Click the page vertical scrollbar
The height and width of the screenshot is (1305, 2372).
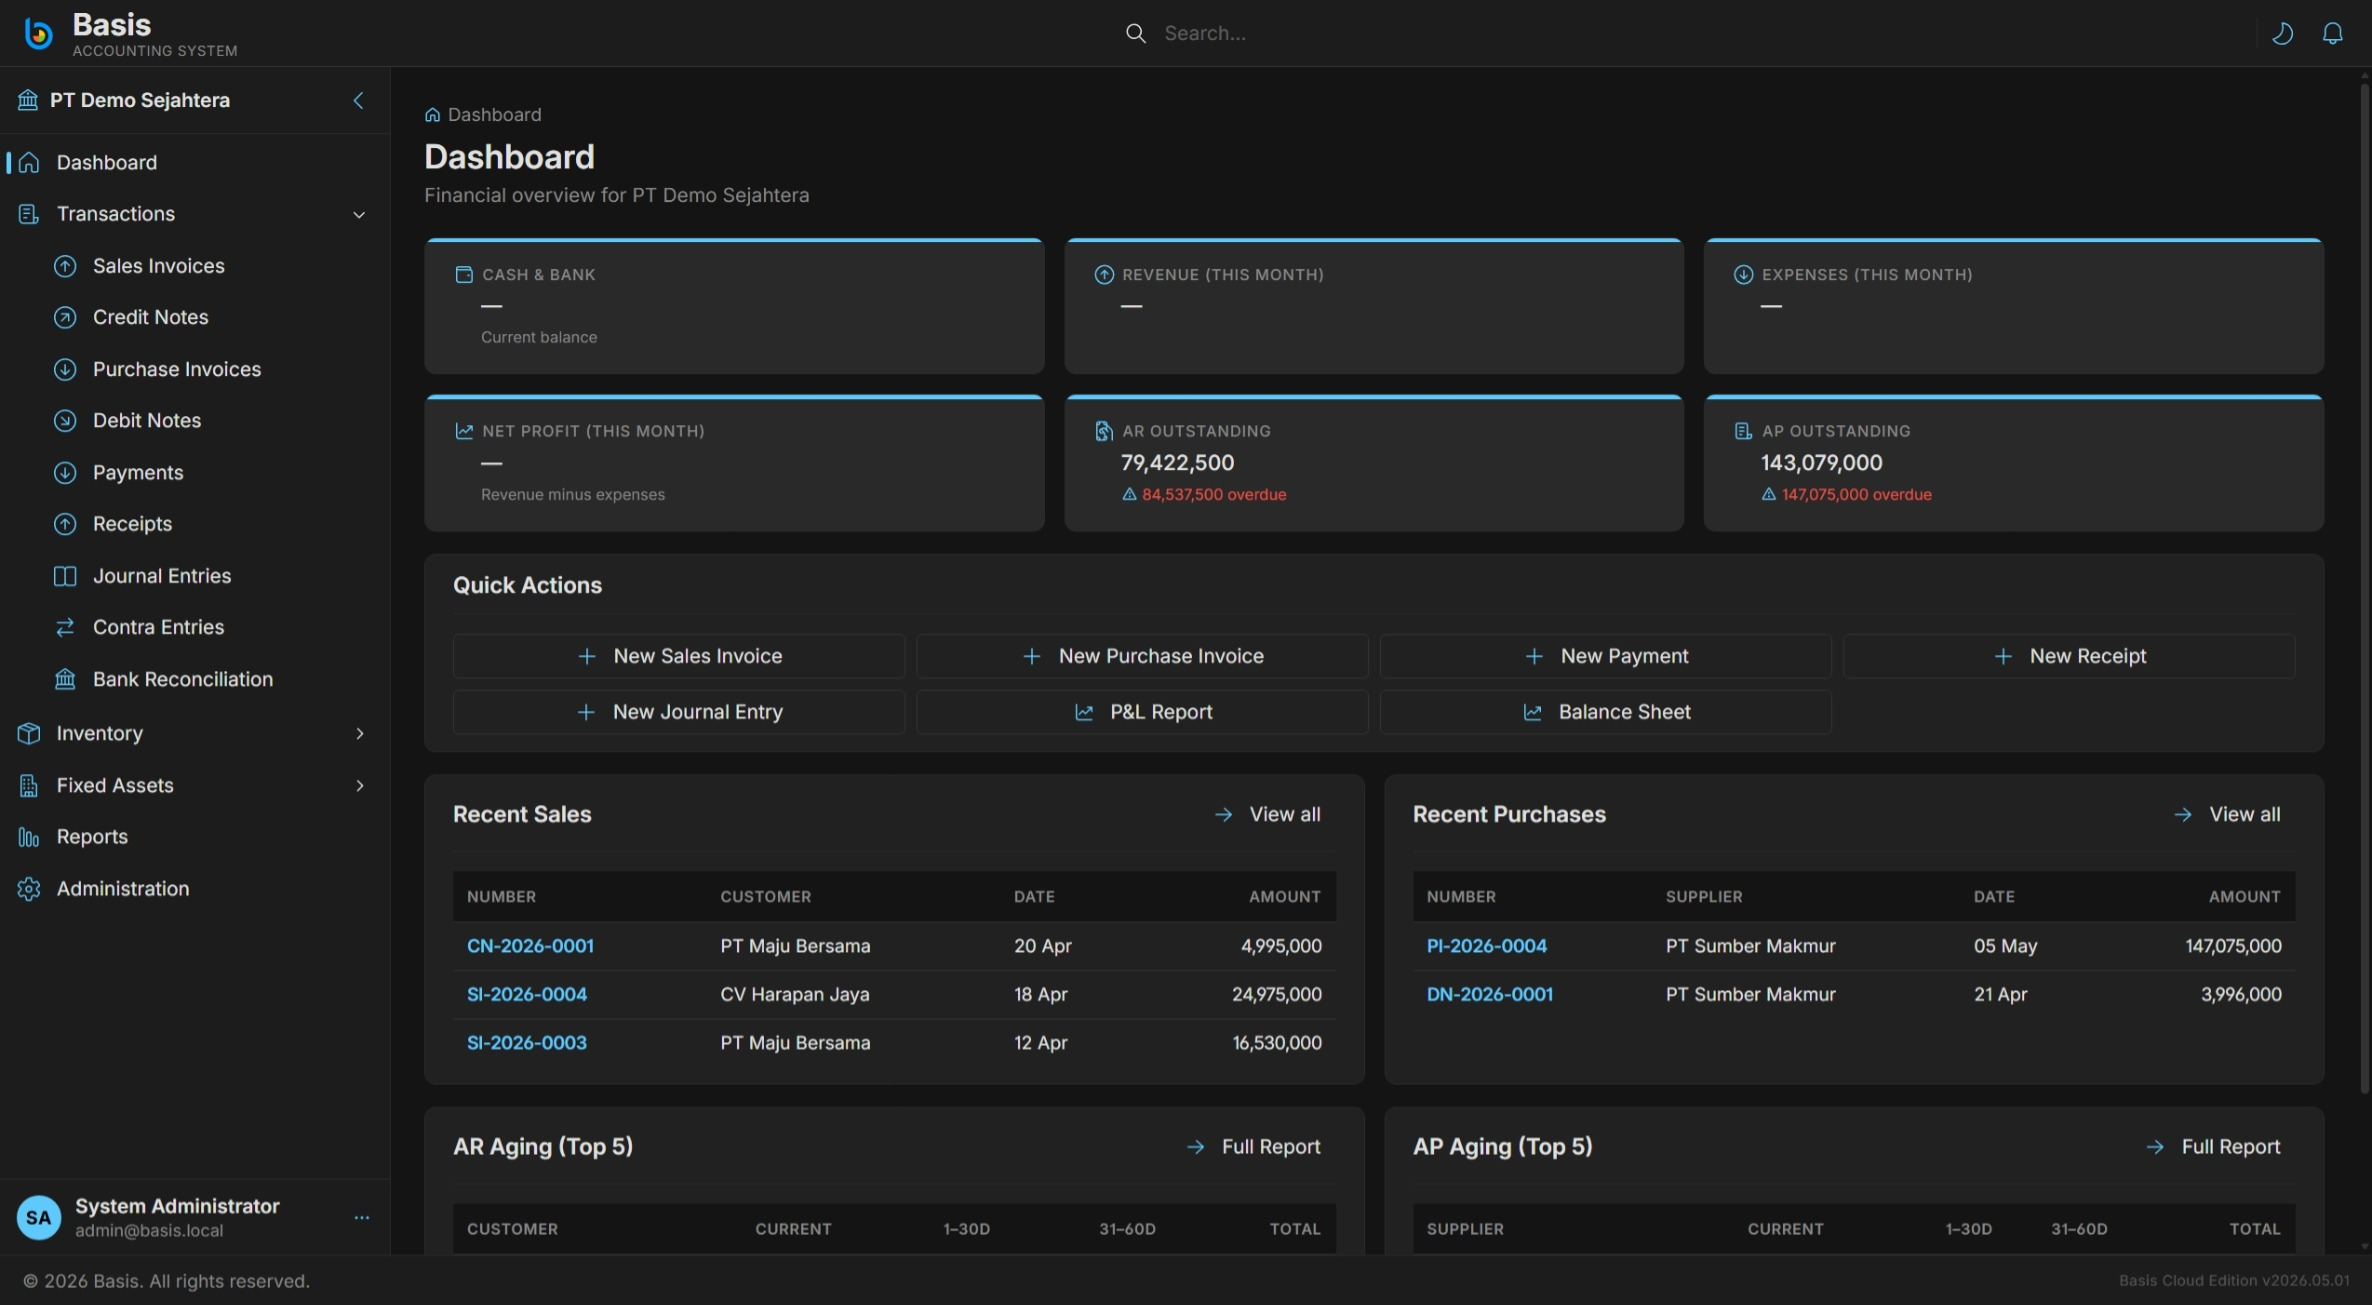pyautogui.click(x=2364, y=588)
